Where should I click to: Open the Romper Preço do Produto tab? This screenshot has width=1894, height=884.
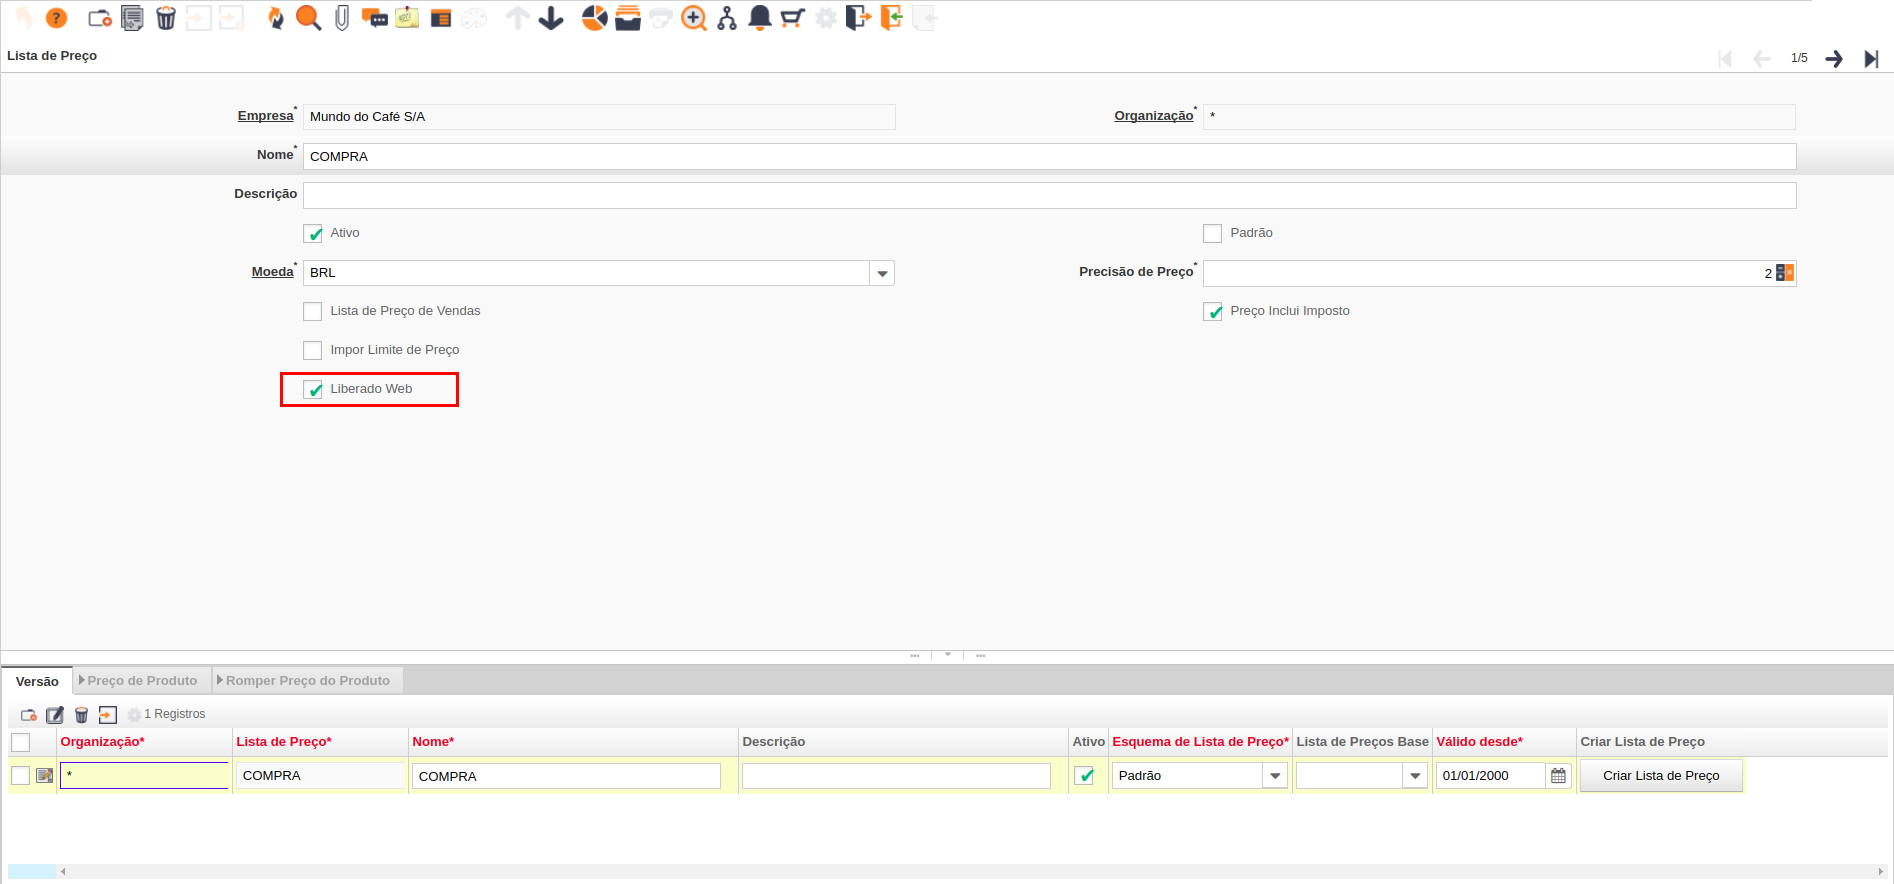[307, 681]
